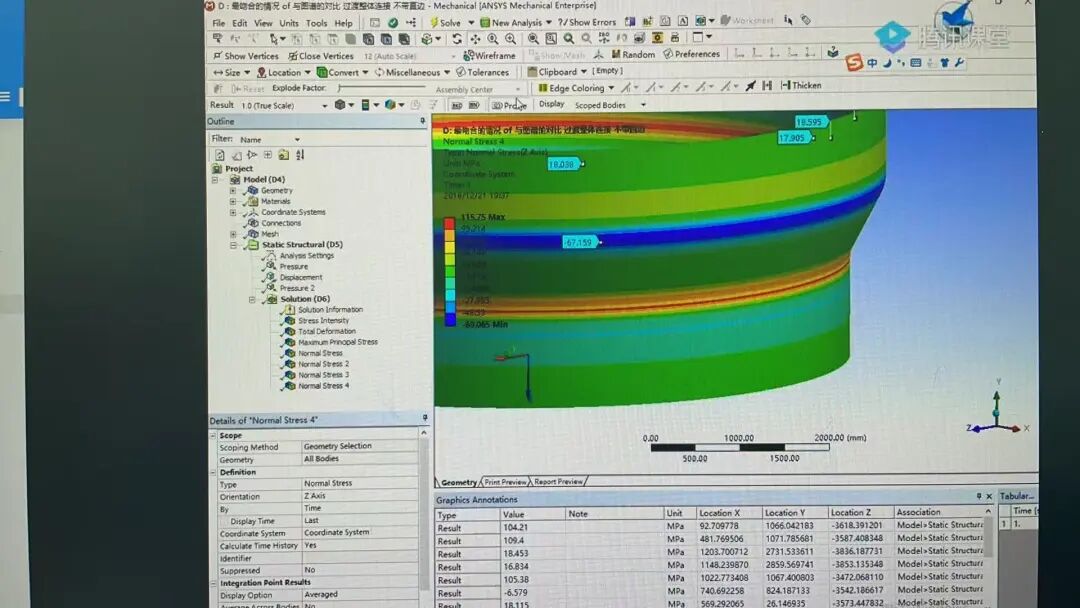Toggle the Thicken annotations option
This screenshot has height=608, width=1080.
coord(801,85)
